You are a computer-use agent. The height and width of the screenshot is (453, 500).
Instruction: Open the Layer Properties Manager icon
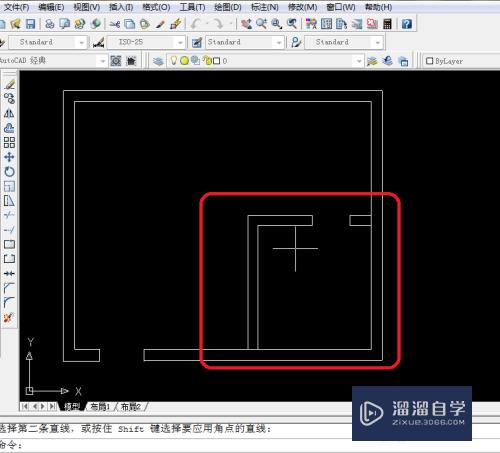tap(158, 61)
